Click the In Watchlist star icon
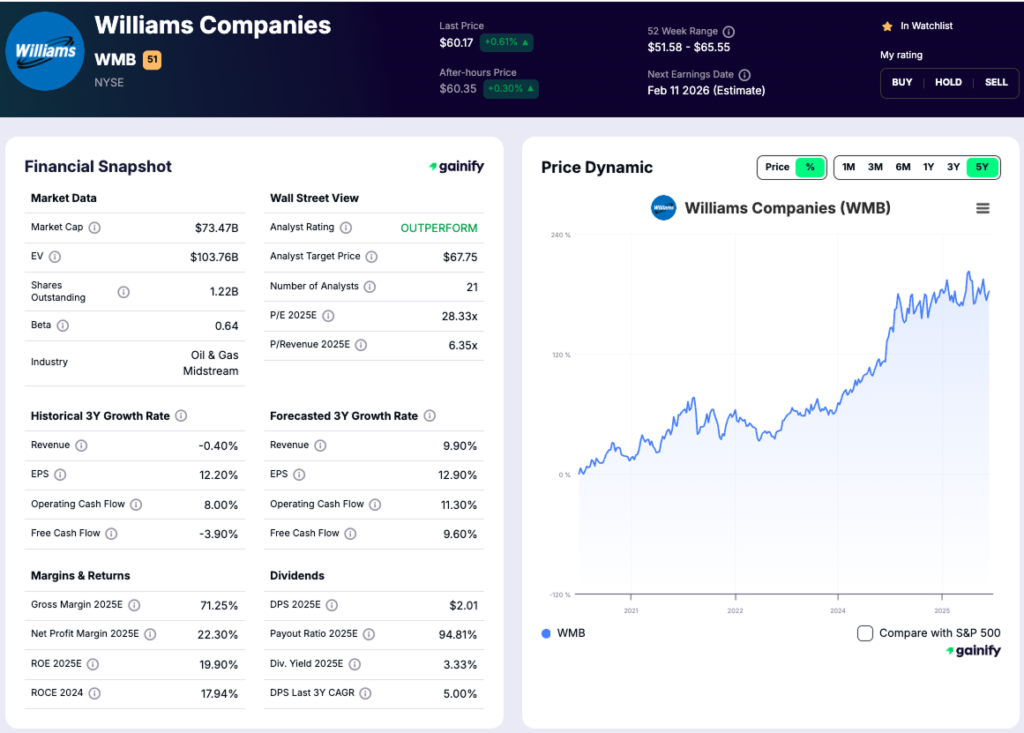 (x=886, y=26)
